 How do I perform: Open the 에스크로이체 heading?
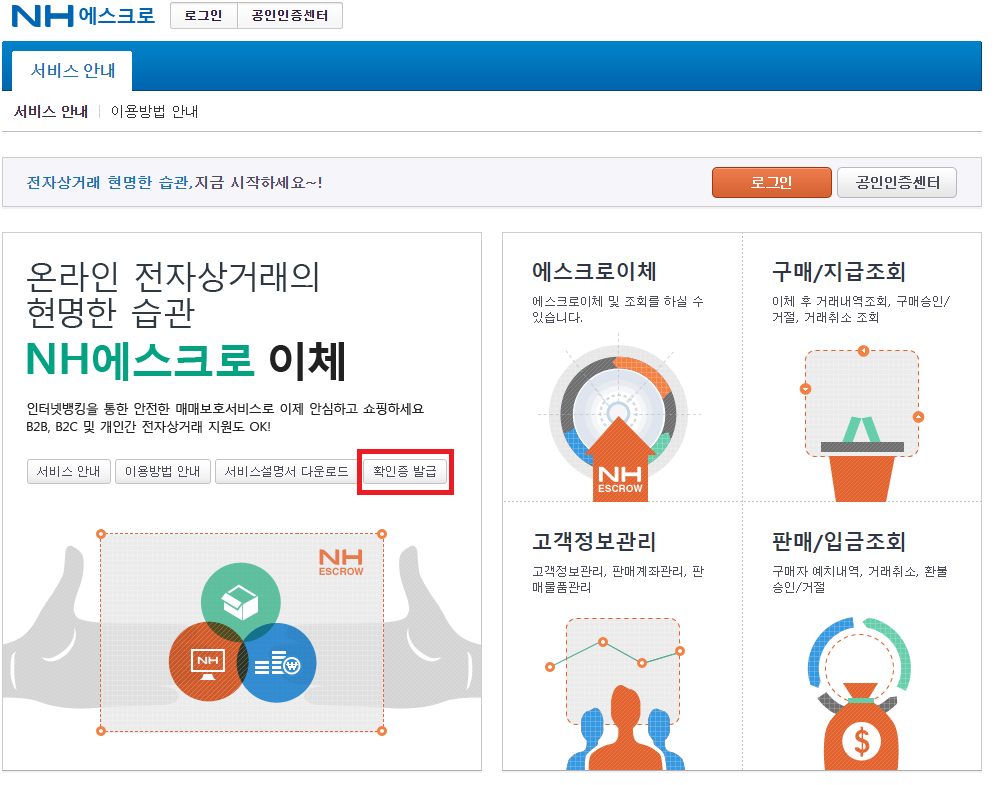594,271
